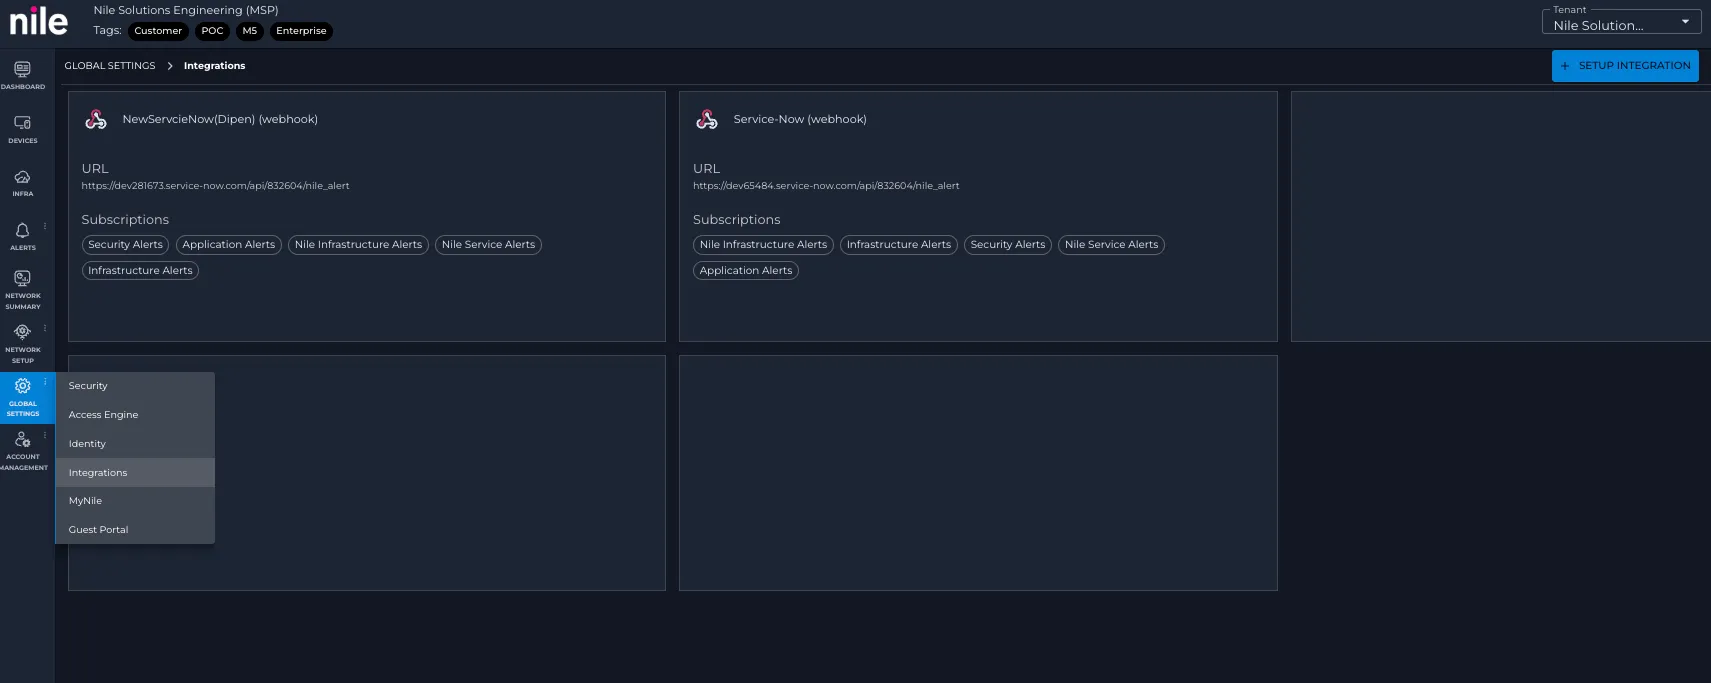
Task: Click Nile Service Alerts chip in Service-Now card
Action: [1111, 245]
